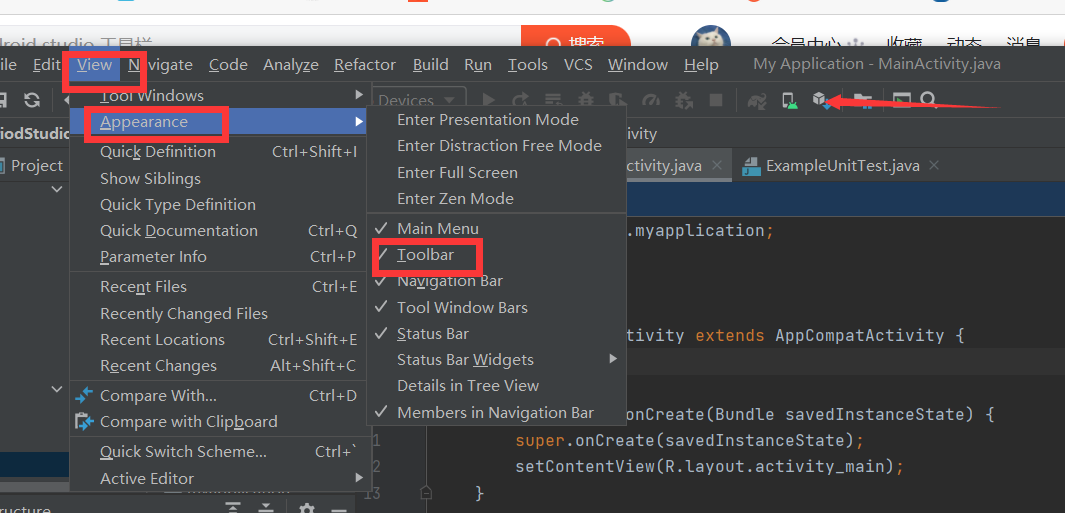Open the View menu

[94, 65]
